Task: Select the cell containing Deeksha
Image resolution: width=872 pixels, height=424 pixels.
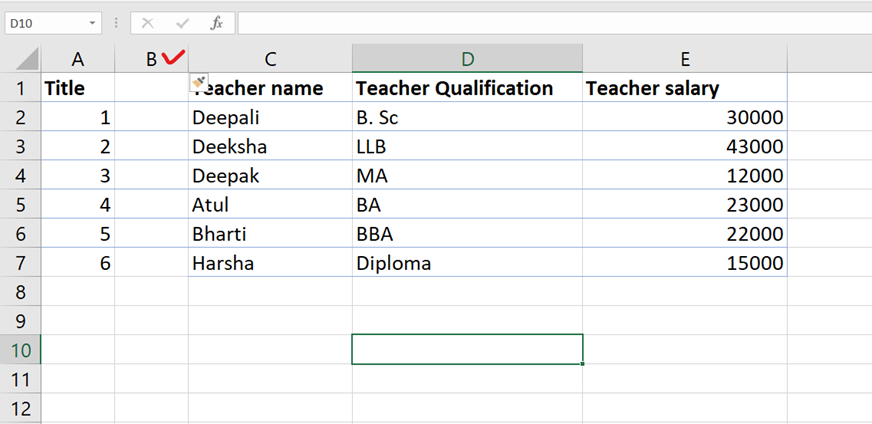Action: (x=270, y=147)
